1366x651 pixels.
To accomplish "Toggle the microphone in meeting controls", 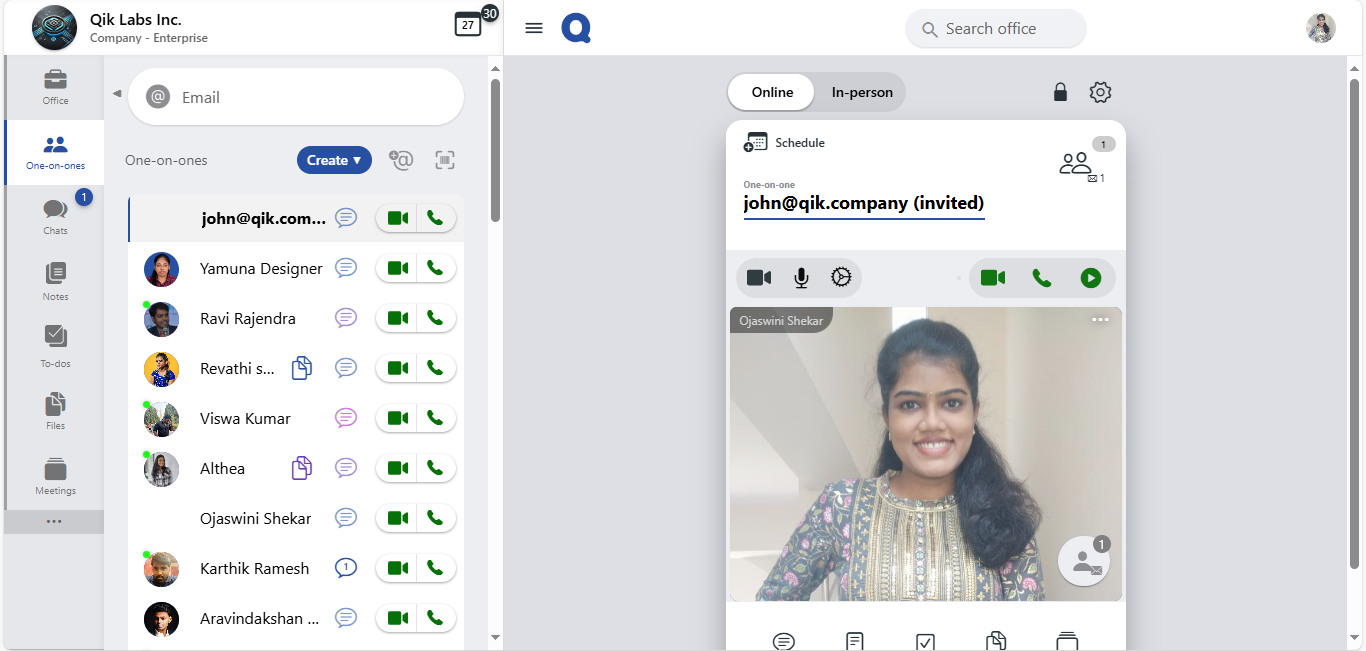I will 801,278.
